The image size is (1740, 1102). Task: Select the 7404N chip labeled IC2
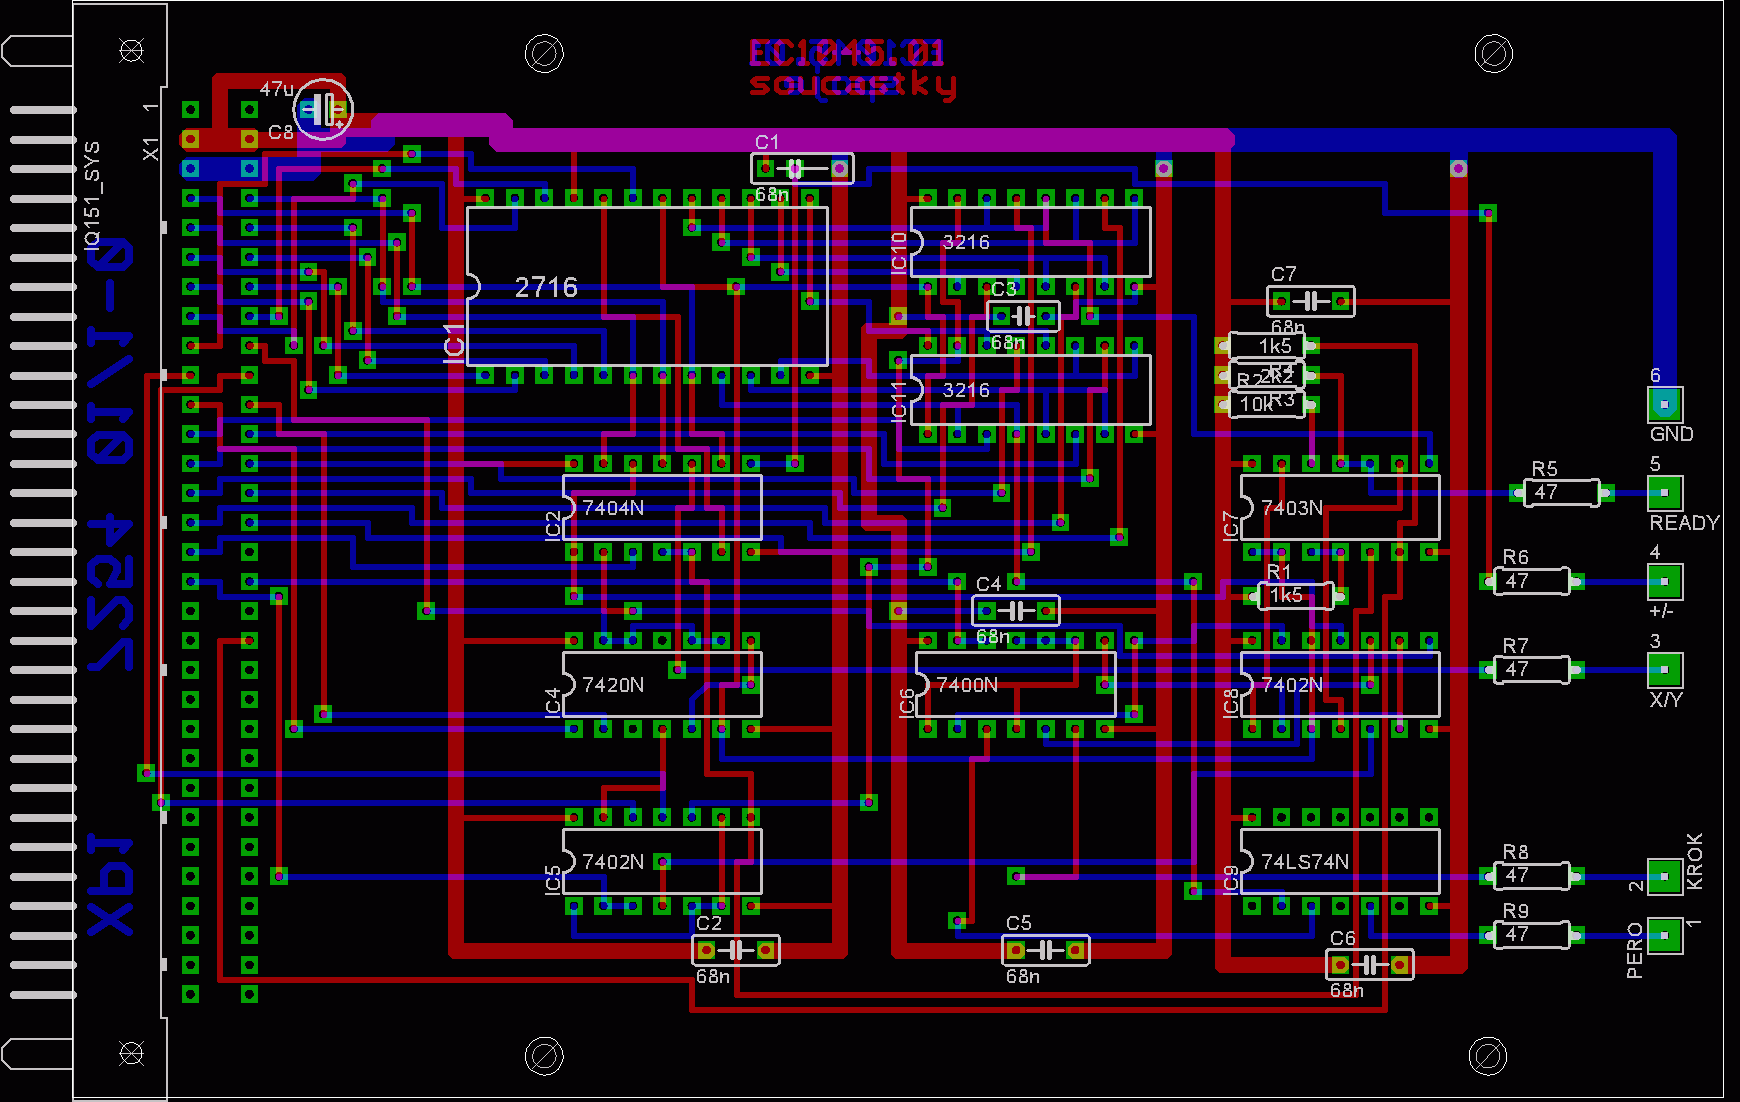[662, 508]
